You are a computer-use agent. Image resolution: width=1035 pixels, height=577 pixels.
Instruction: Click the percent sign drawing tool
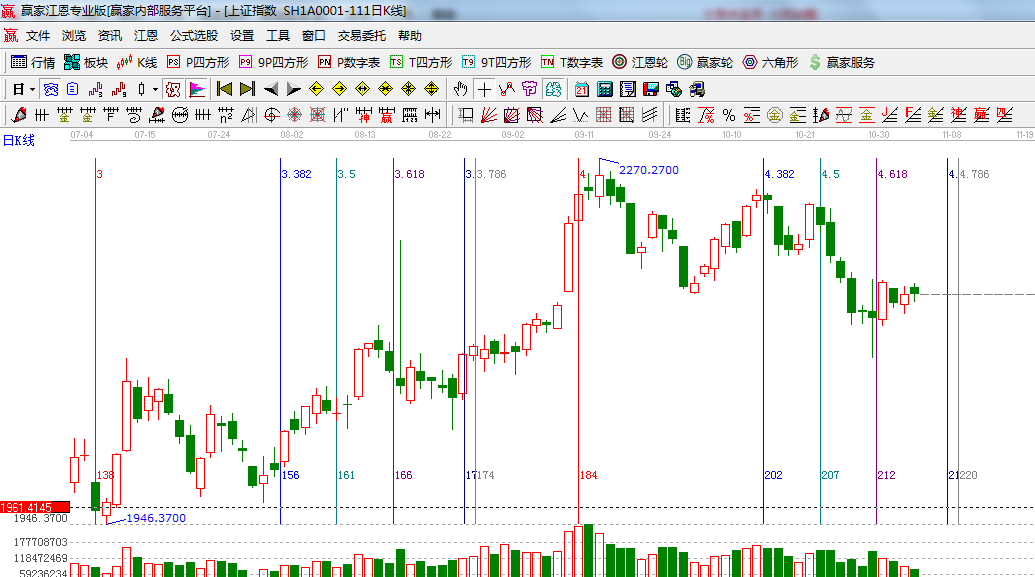click(x=729, y=115)
